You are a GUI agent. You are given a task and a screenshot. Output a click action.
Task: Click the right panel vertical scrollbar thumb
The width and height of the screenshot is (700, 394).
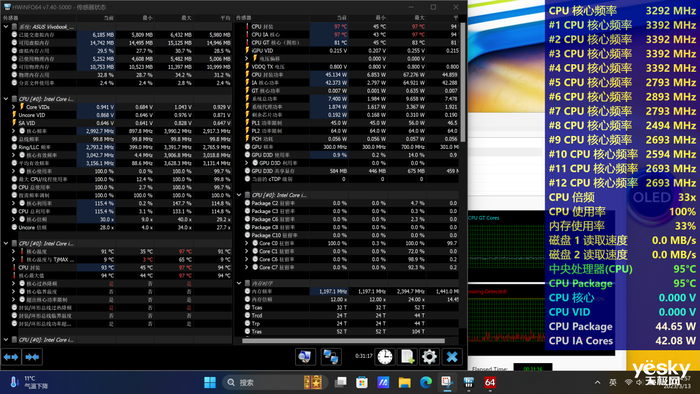[x=463, y=83]
